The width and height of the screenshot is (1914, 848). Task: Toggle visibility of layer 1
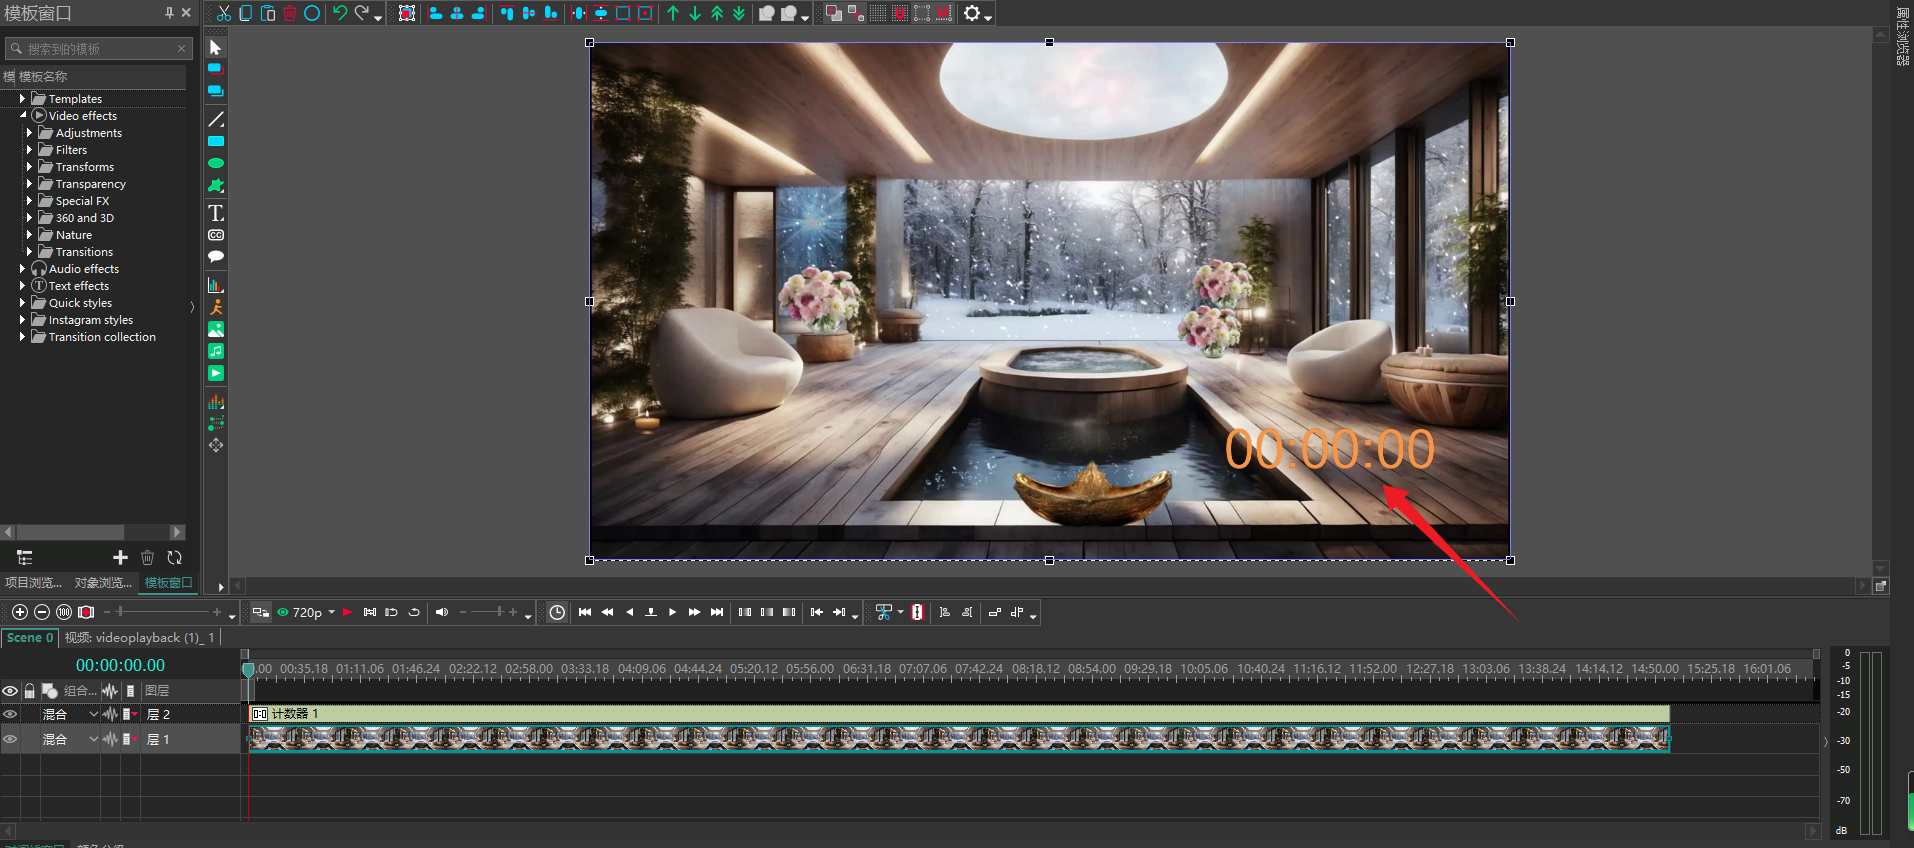(x=10, y=740)
